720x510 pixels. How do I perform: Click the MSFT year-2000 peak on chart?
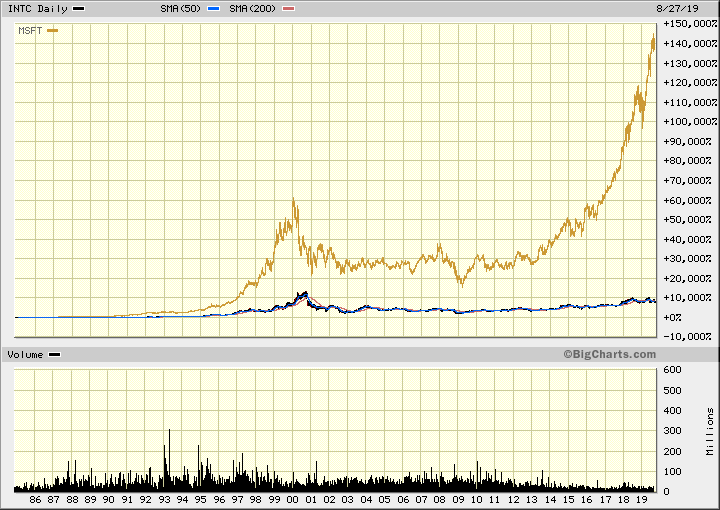tap(293, 199)
